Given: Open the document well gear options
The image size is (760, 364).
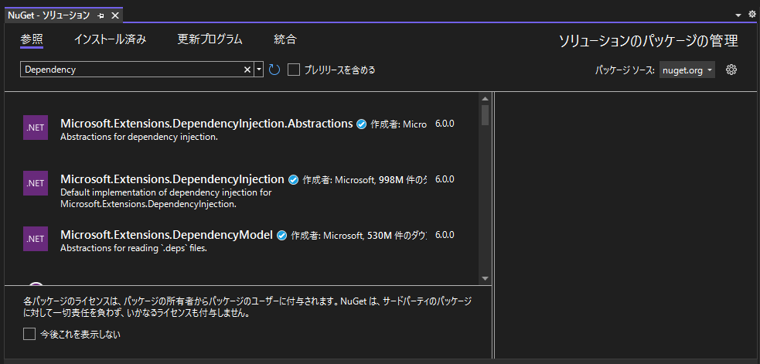Looking at the screenshot, I should pos(752,15).
